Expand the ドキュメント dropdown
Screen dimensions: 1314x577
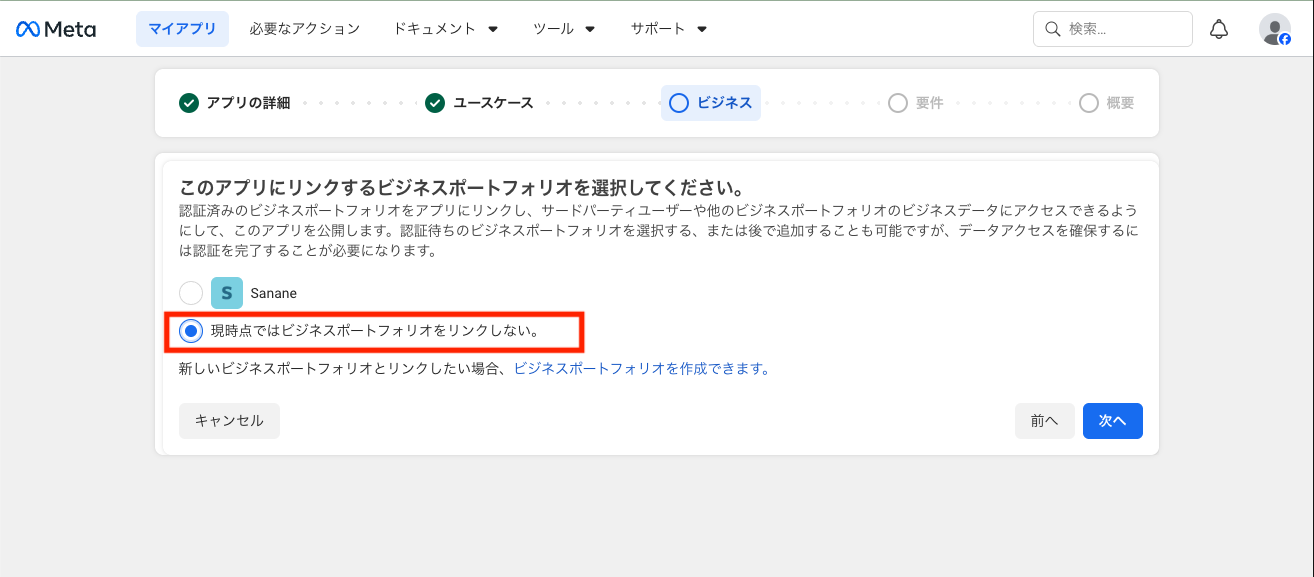(445, 29)
